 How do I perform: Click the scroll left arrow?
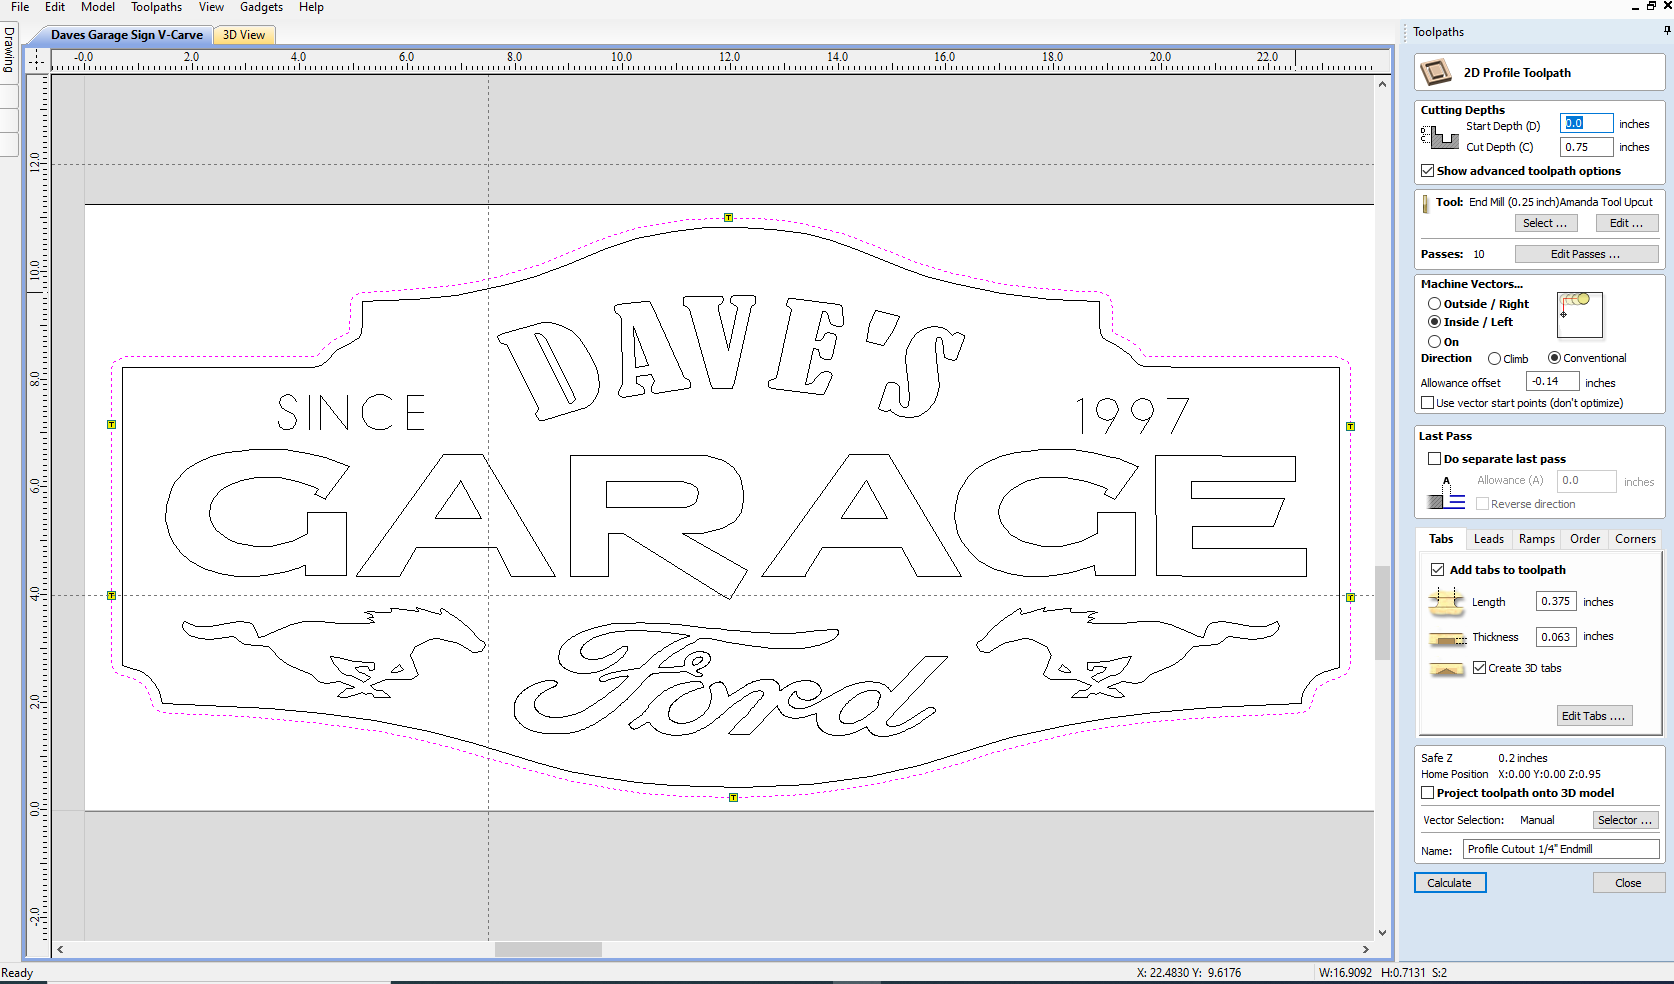(x=60, y=950)
